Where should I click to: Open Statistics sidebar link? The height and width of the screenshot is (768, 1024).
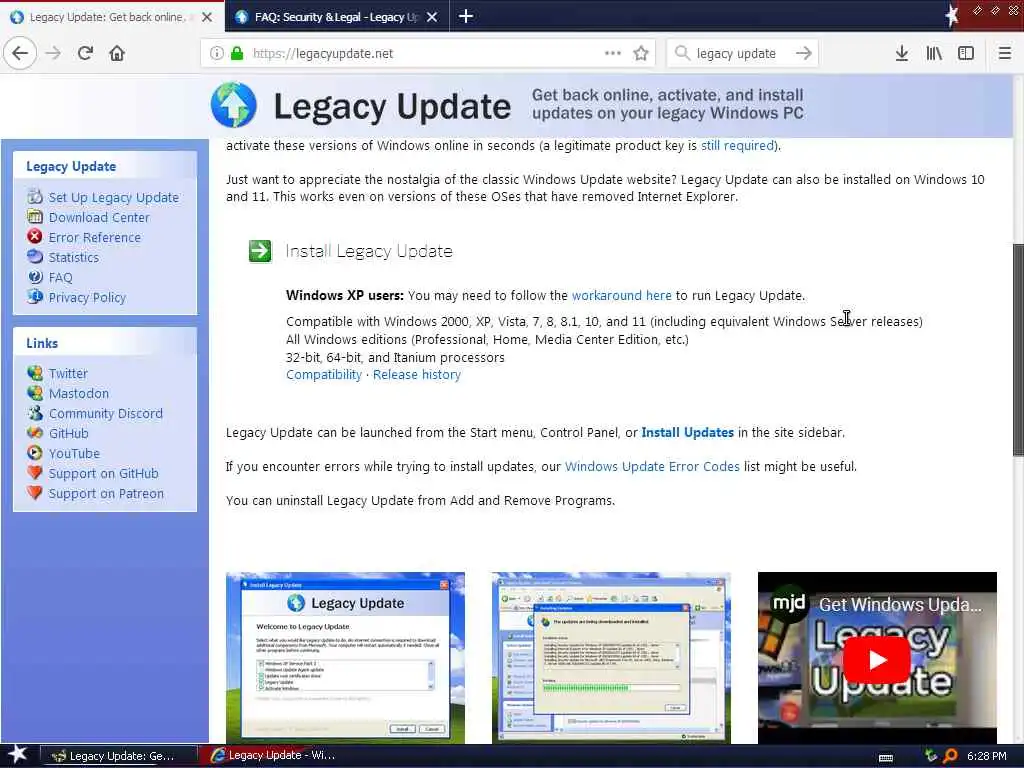pos(74,257)
